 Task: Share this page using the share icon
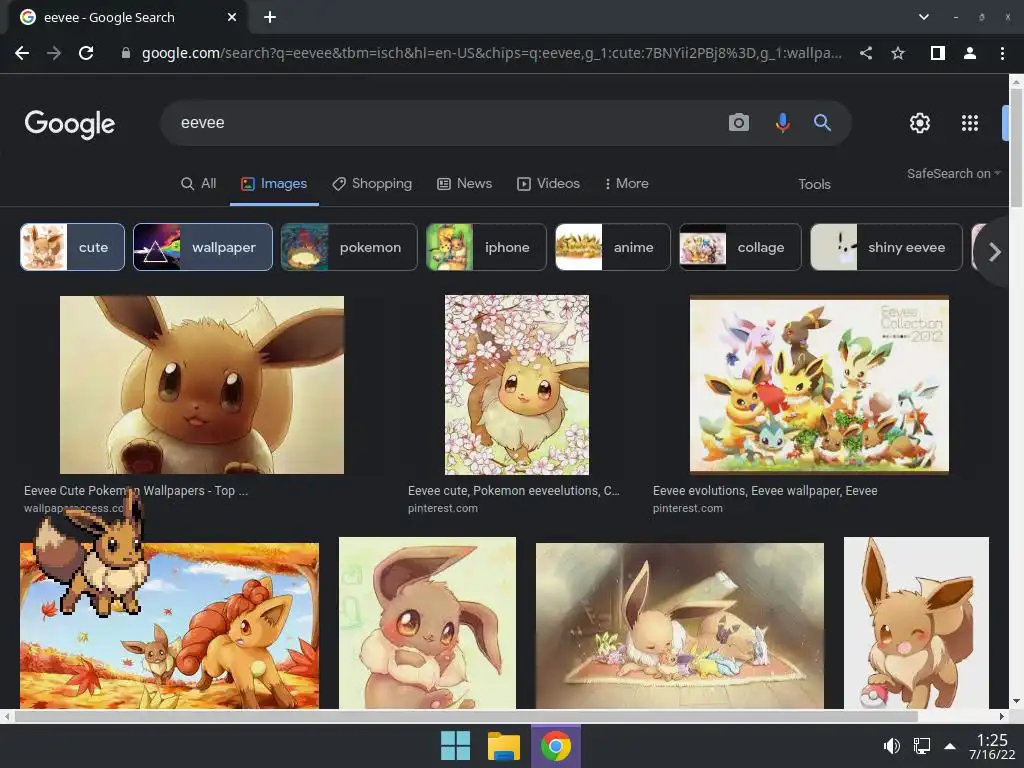[866, 53]
